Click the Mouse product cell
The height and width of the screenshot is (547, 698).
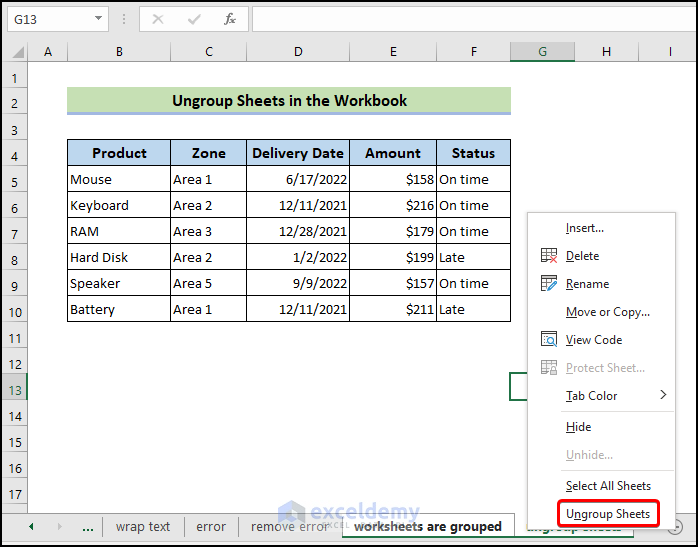tap(119, 179)
